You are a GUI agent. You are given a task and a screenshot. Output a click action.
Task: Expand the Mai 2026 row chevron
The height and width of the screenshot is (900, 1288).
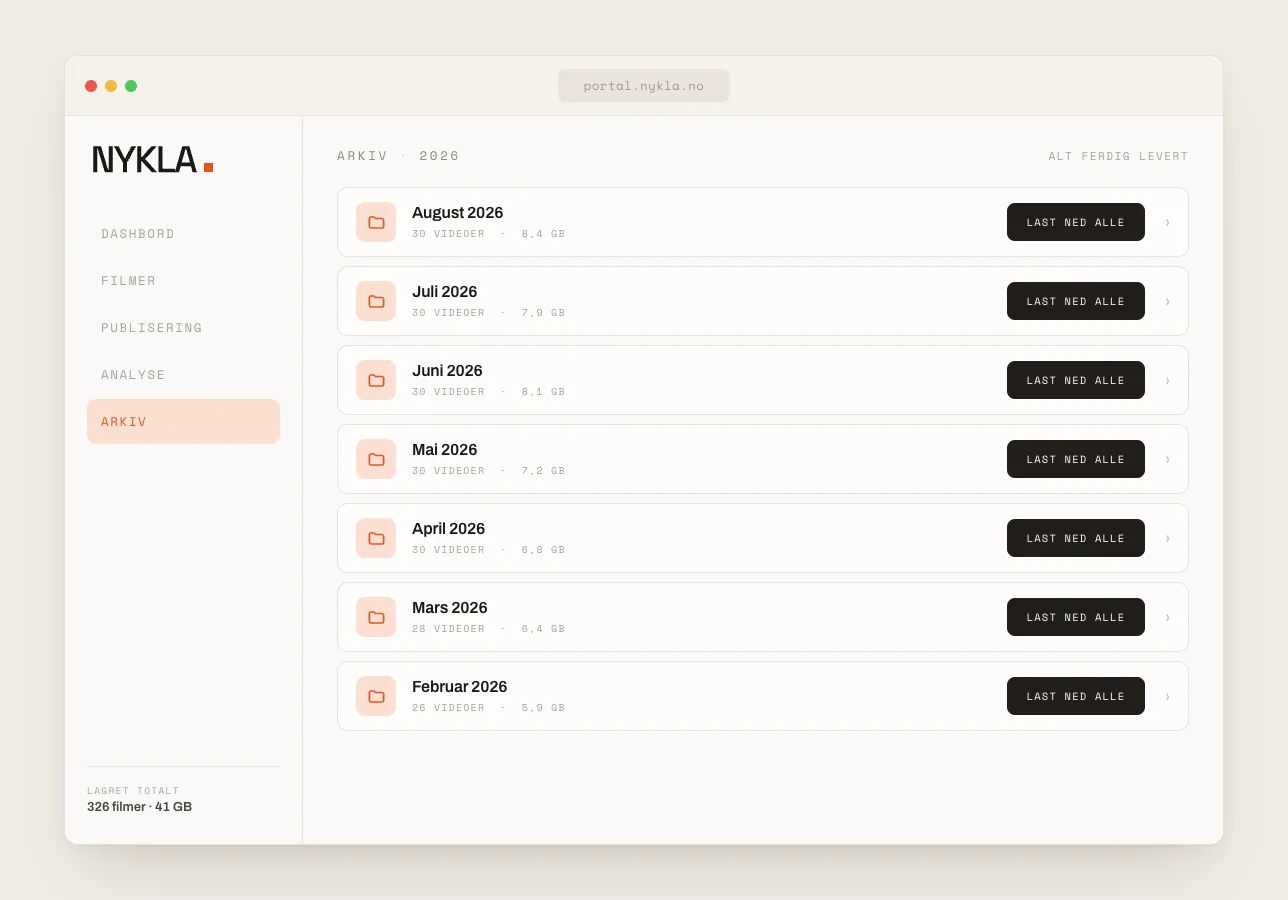(x=1167, y=459)
